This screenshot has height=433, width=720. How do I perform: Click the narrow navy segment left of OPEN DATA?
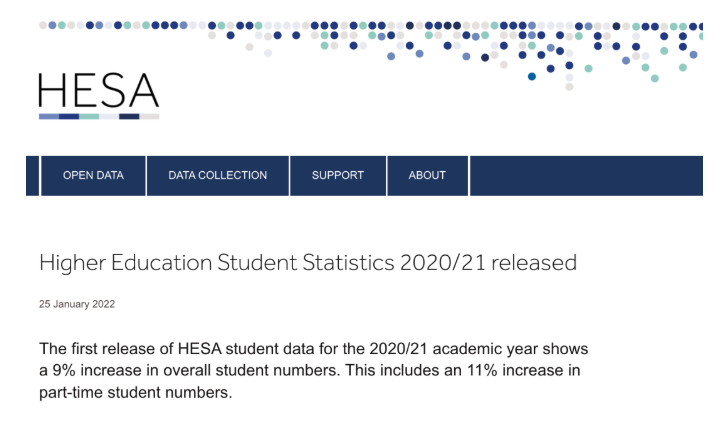[32, 175]
